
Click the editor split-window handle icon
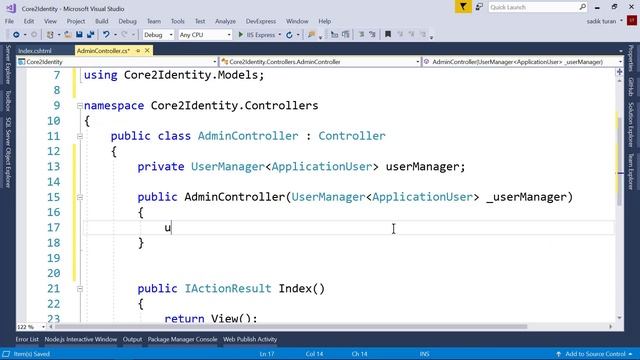point(619,72)
